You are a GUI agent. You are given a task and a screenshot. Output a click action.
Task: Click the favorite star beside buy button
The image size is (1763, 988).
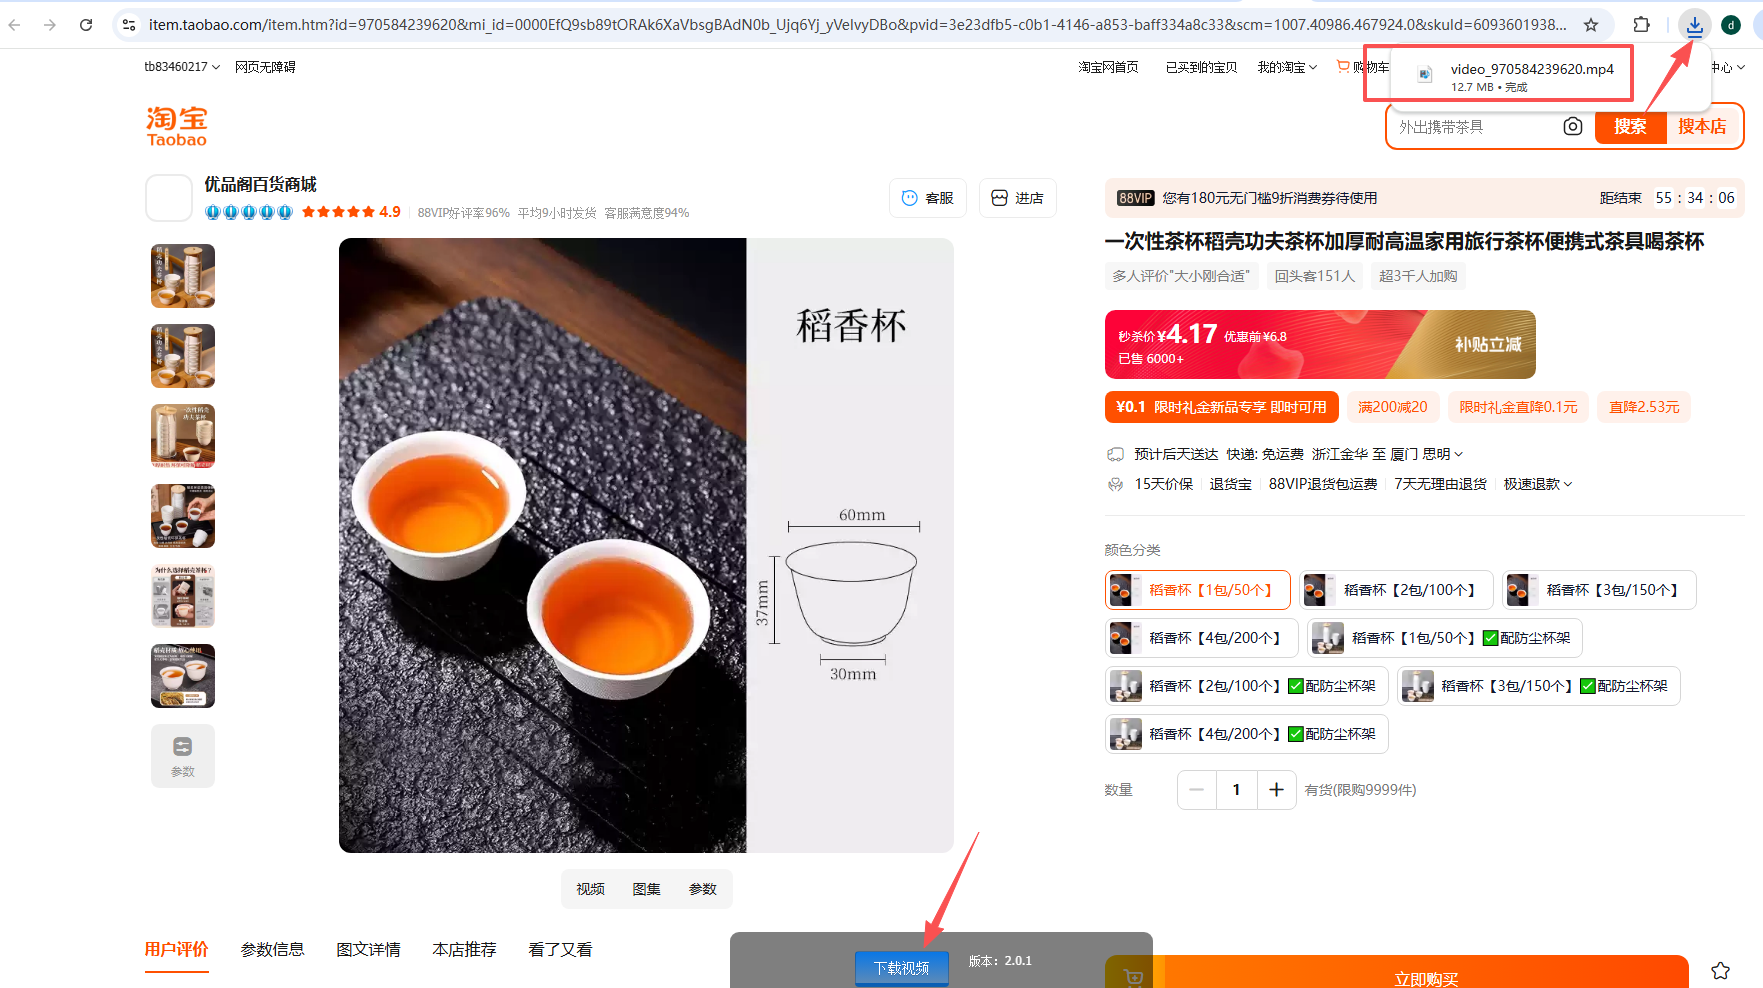tap(1720, 970)
